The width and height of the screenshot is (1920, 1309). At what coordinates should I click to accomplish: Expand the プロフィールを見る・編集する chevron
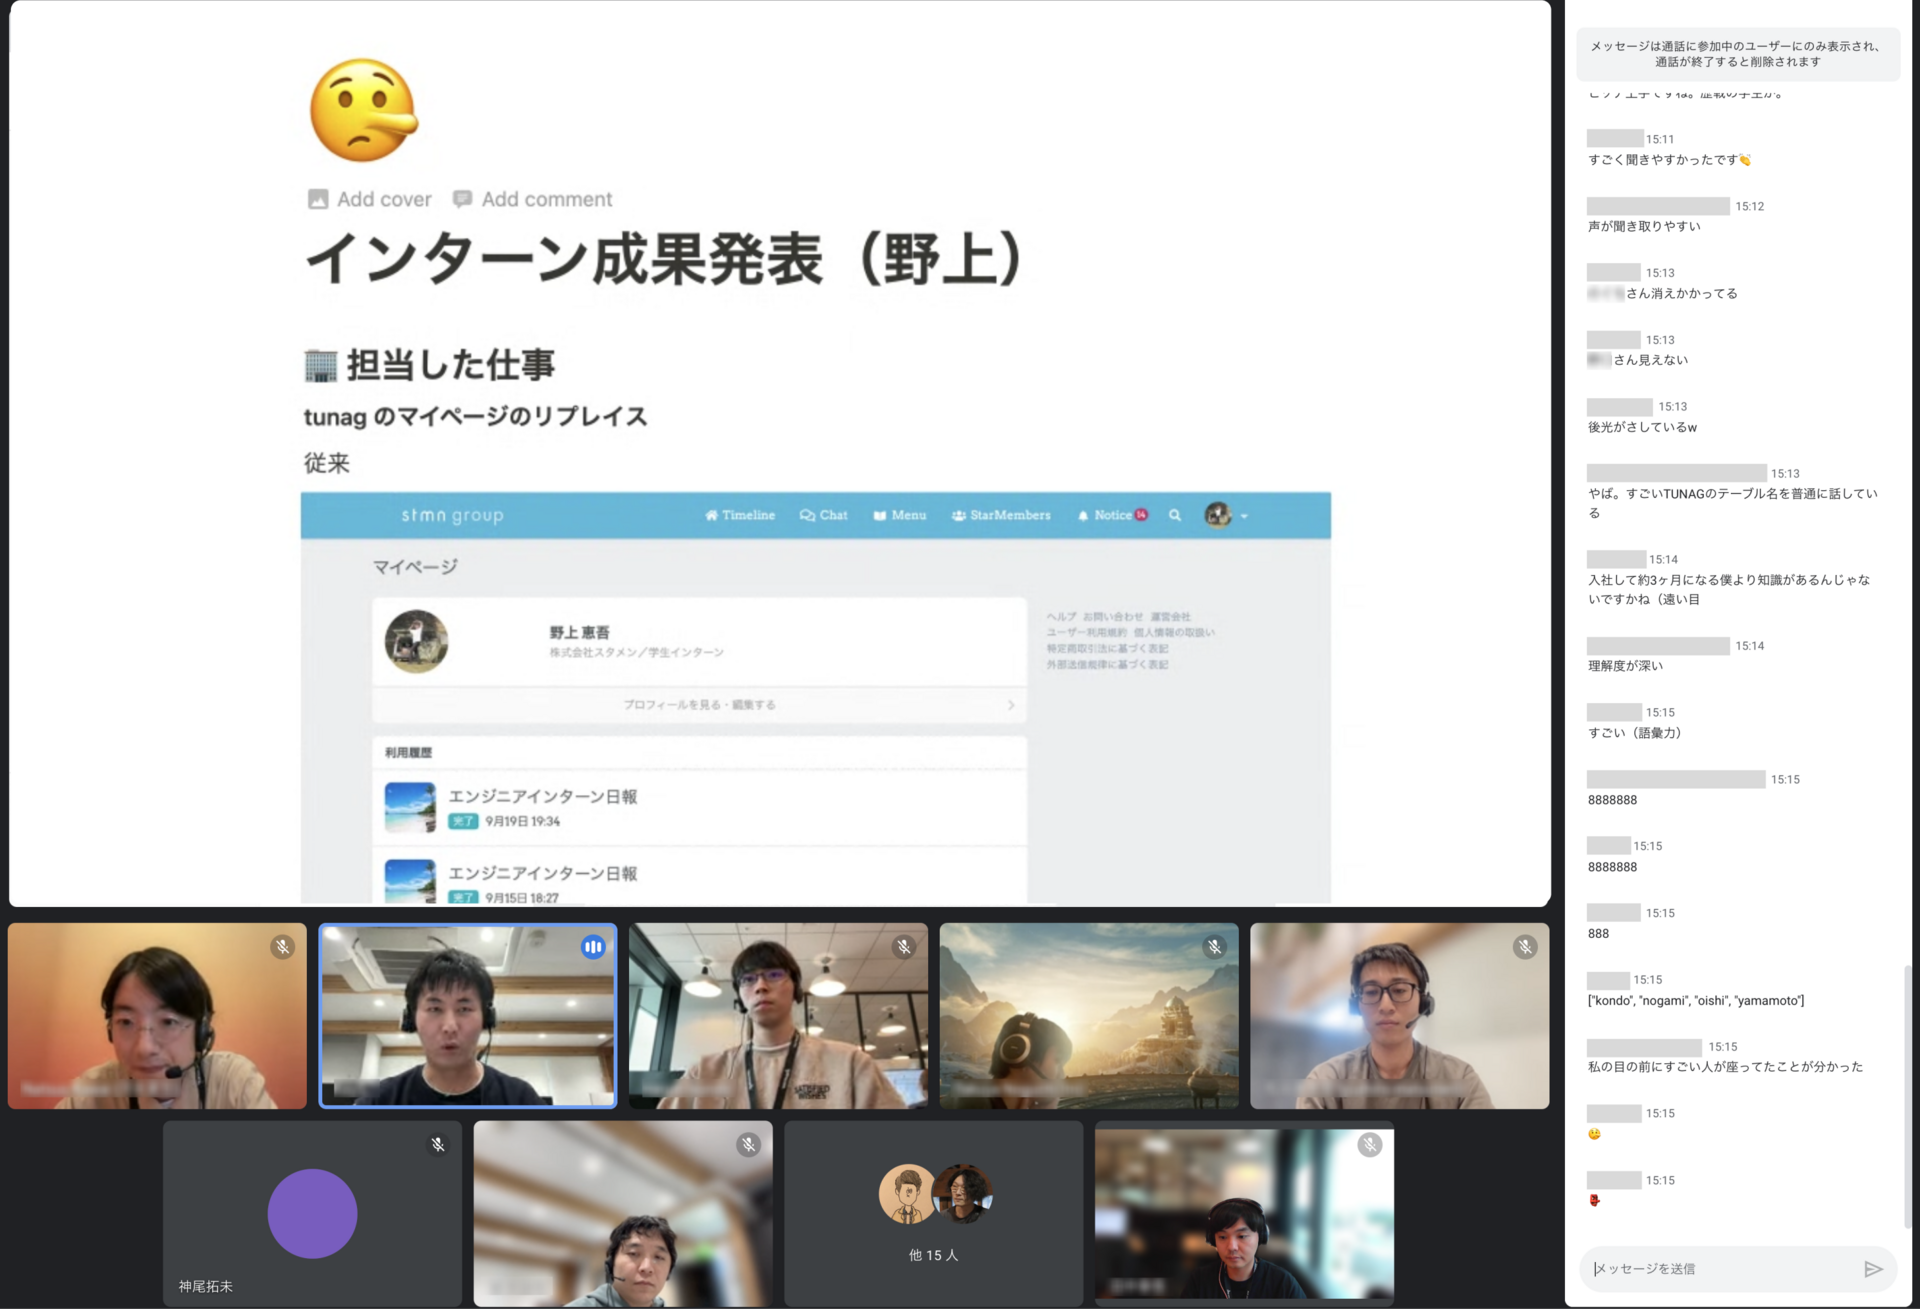tap(1011, 705)
